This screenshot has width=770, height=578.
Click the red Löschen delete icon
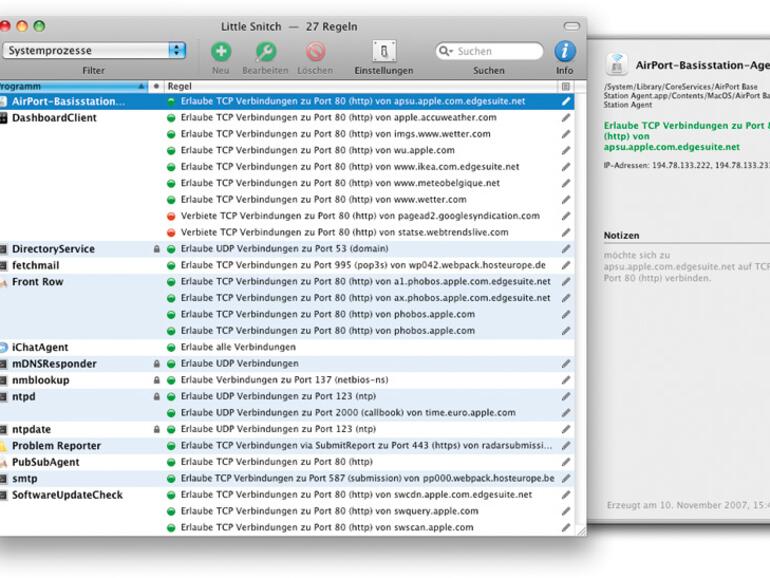point(315,51)
